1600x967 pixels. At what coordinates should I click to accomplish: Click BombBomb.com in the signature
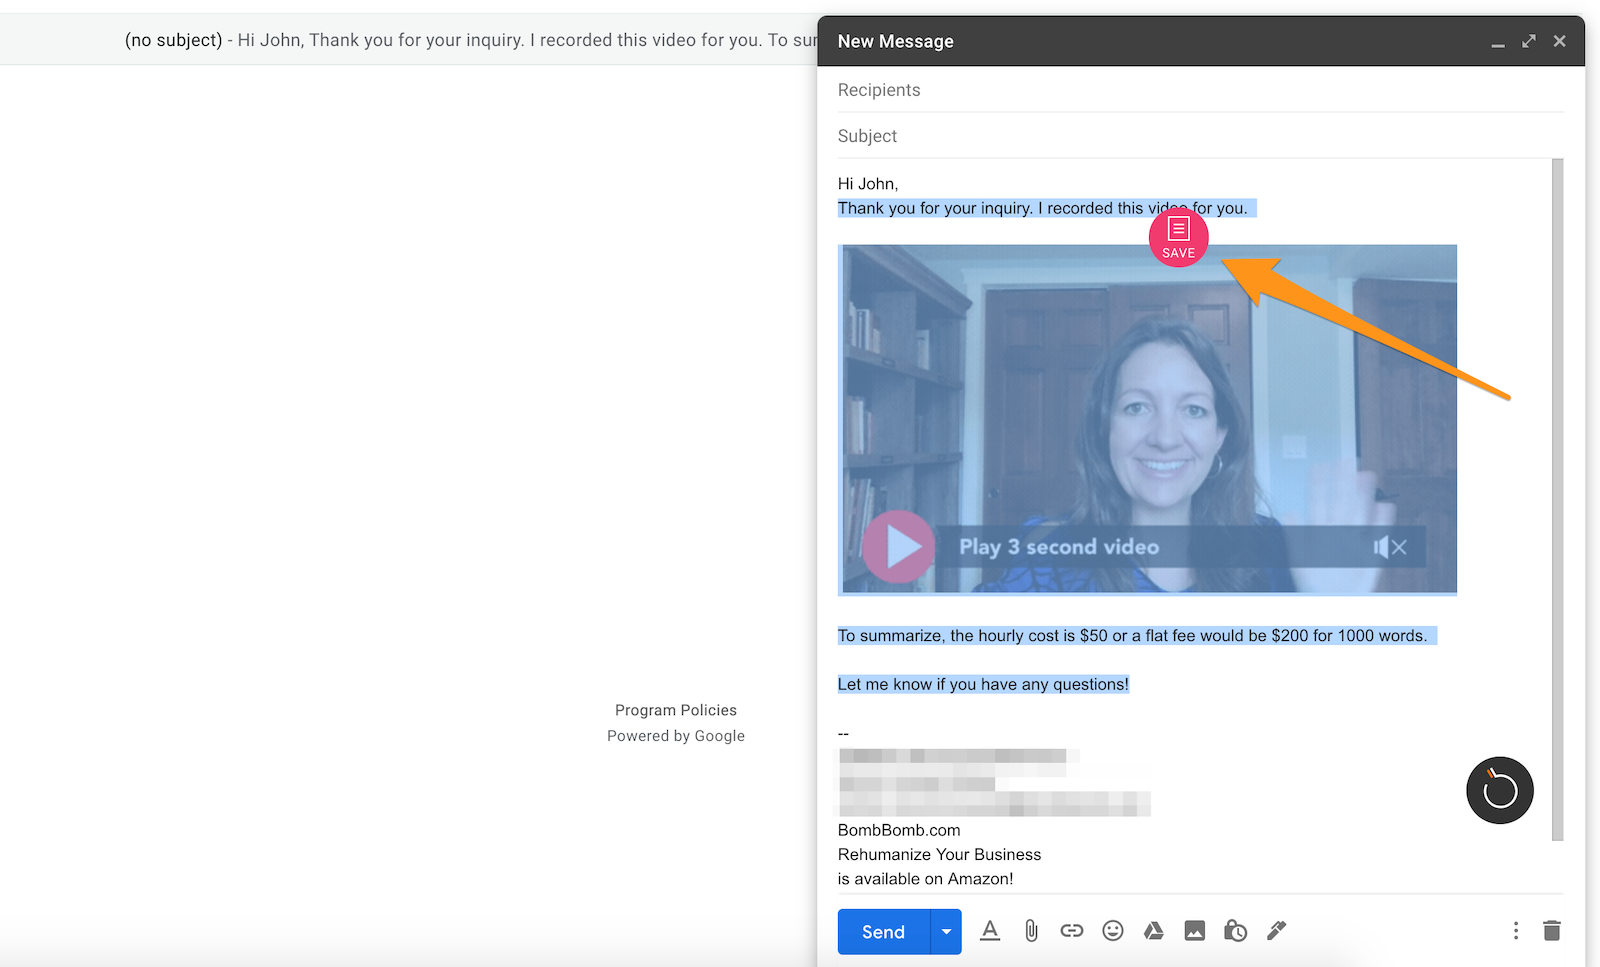(899, 830)
